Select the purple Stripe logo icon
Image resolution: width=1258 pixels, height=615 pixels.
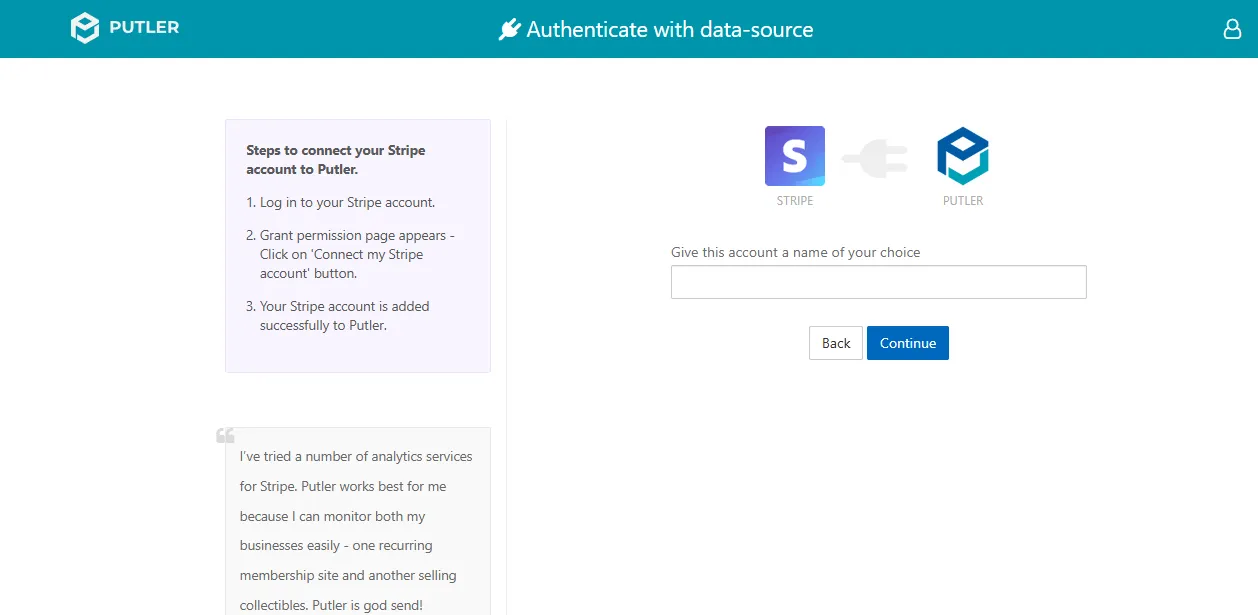[795, 156]
